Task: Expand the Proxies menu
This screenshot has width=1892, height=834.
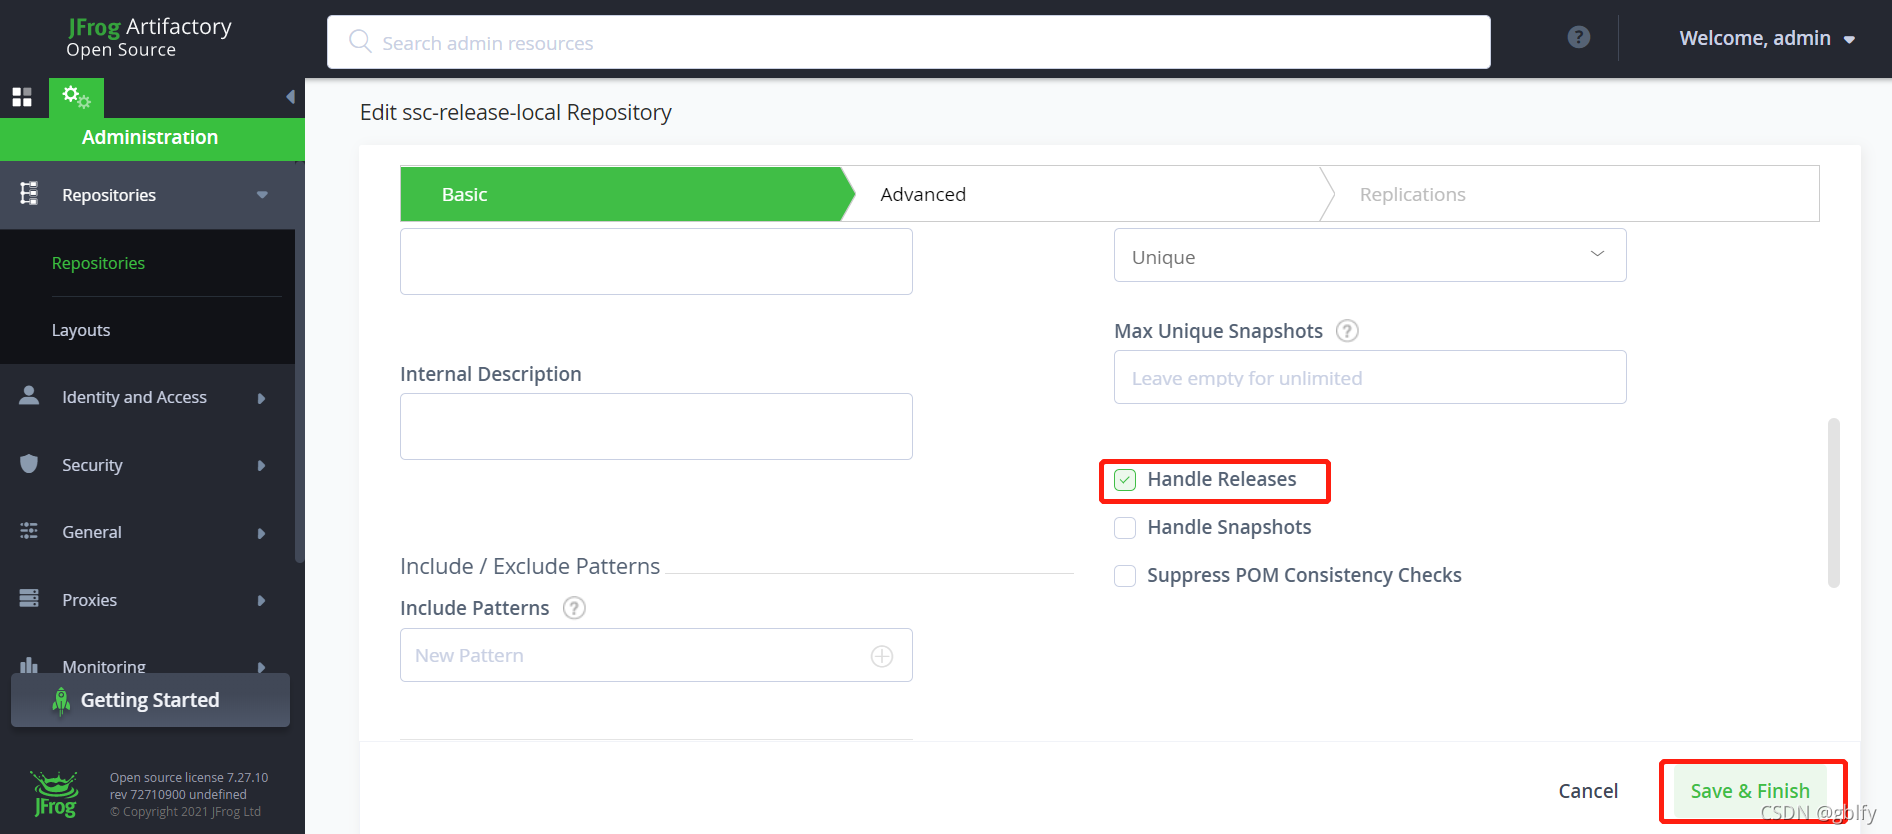Action: [x=262, y=600]
